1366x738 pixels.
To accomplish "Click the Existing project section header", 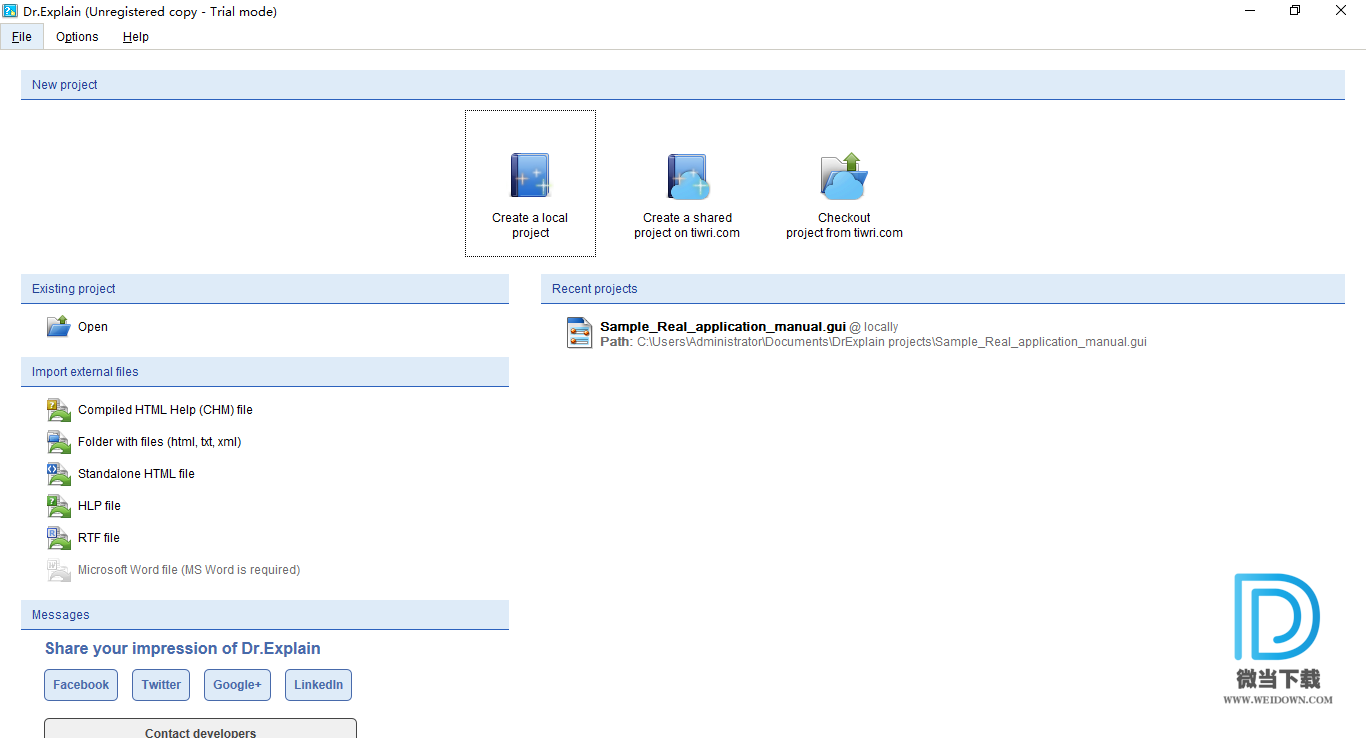I will [x=265, y=289].
